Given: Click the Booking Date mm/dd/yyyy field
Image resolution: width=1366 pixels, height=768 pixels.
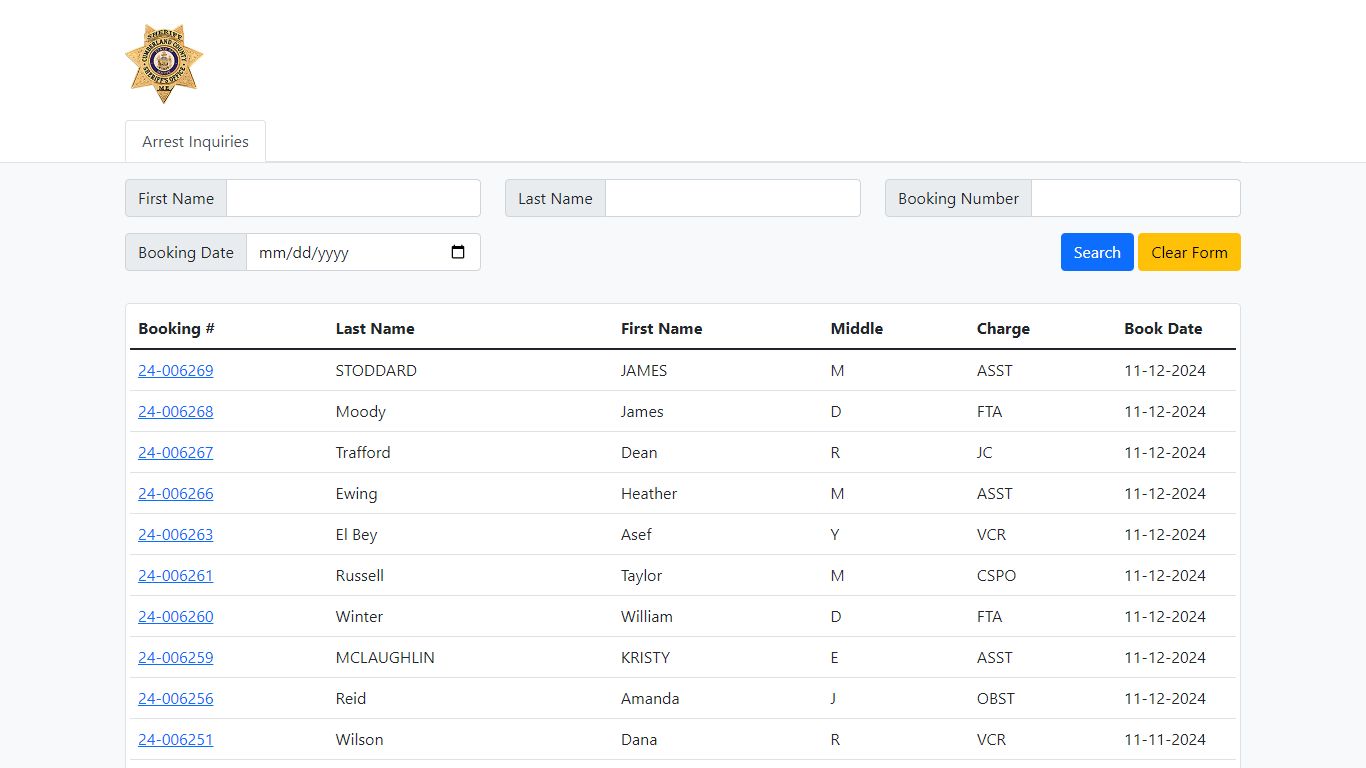Looking at the screenshot, I should 363,252.
